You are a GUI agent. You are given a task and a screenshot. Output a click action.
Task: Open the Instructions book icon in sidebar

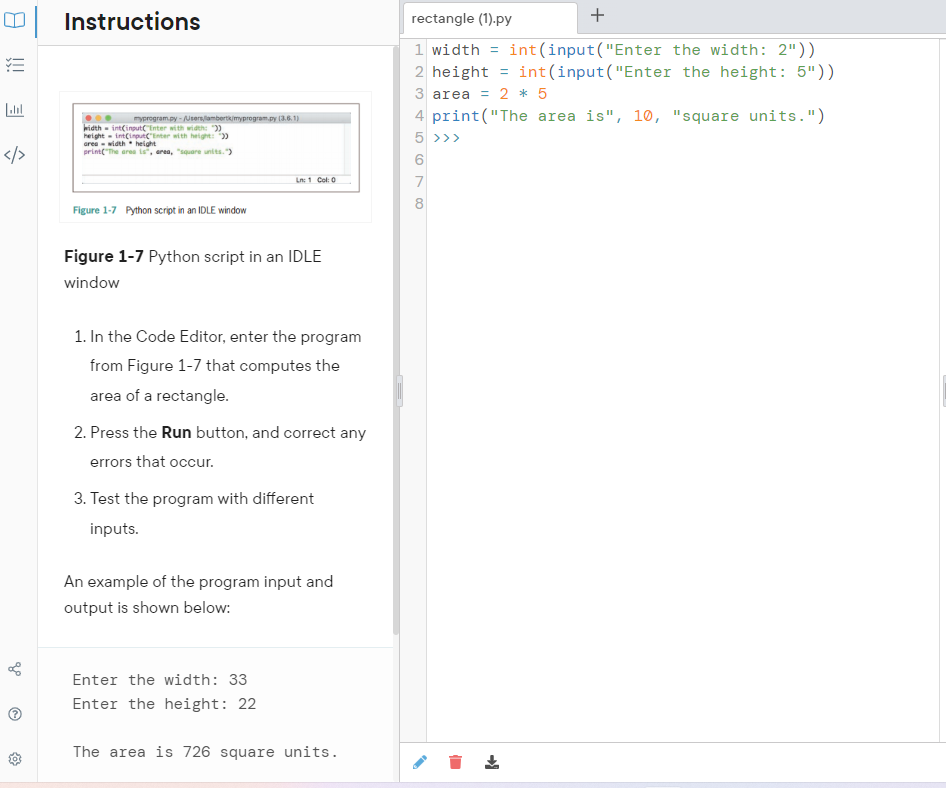[14, 21]
